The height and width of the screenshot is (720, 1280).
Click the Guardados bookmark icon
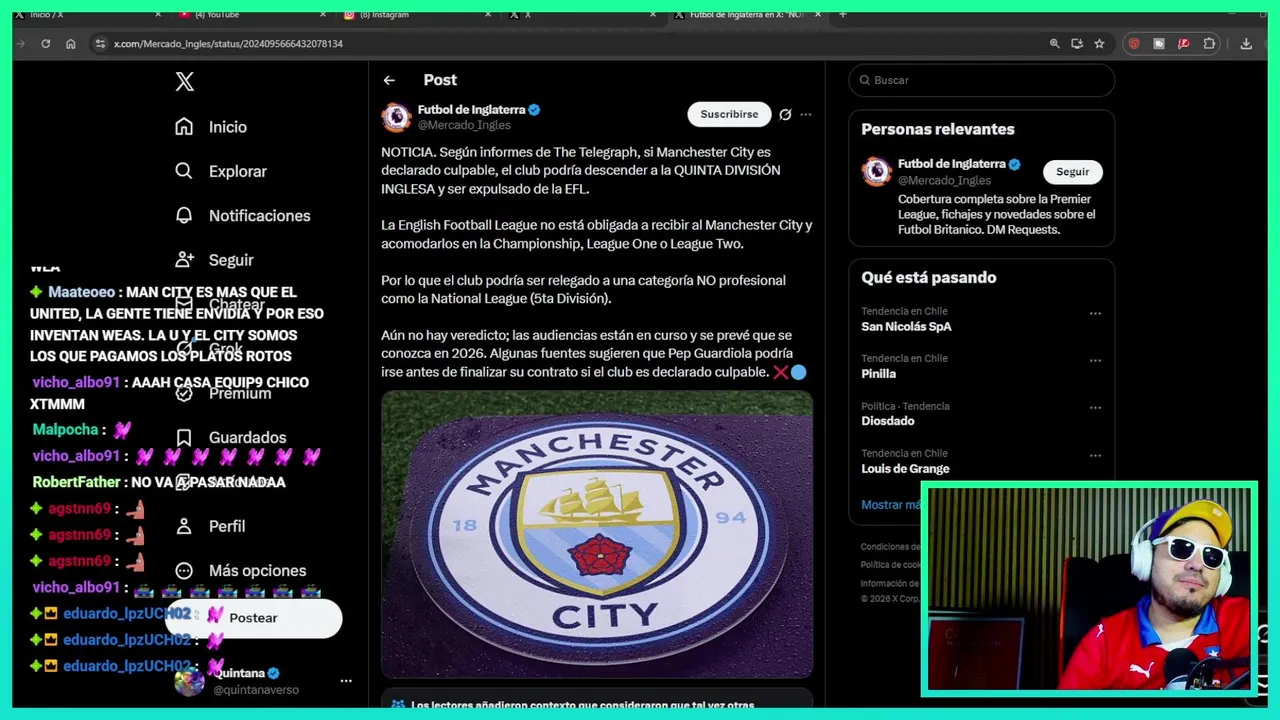pos(184,437)
